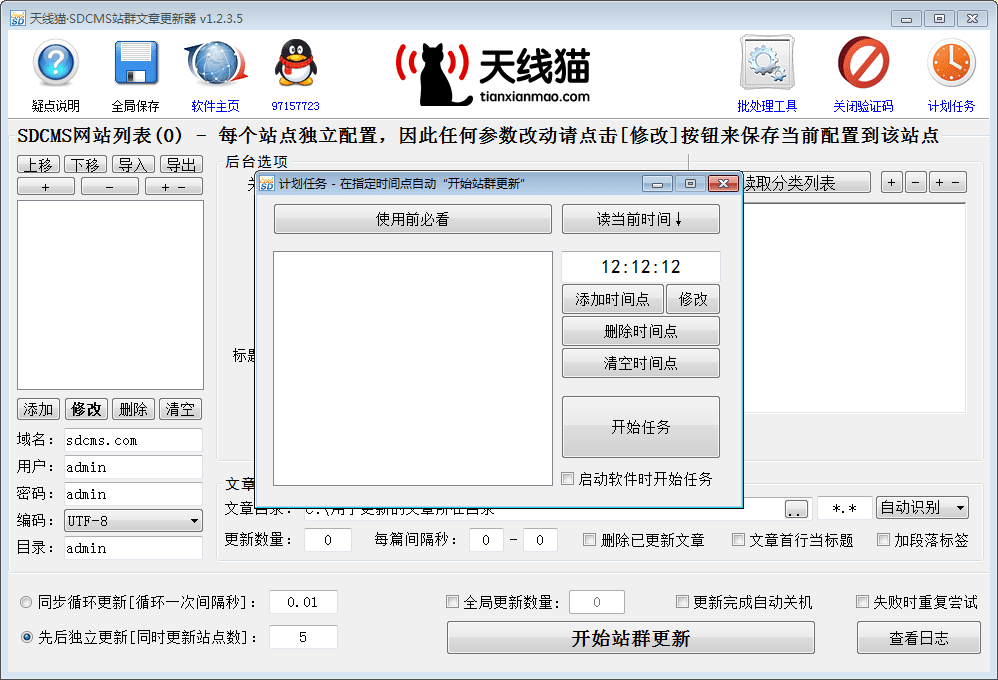
Task: Open the 自动识别 dropdown
Action: coord(922,507)
